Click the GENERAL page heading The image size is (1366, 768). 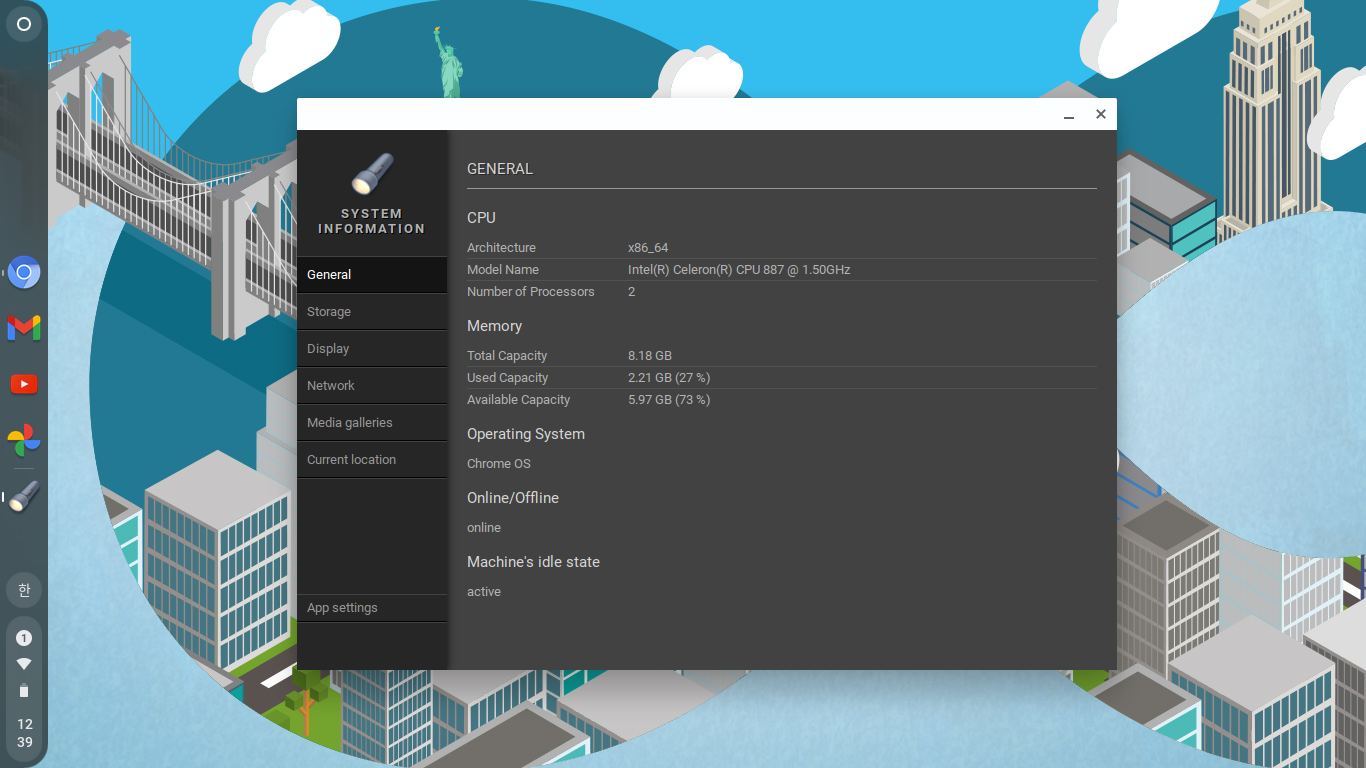[500, 169]
